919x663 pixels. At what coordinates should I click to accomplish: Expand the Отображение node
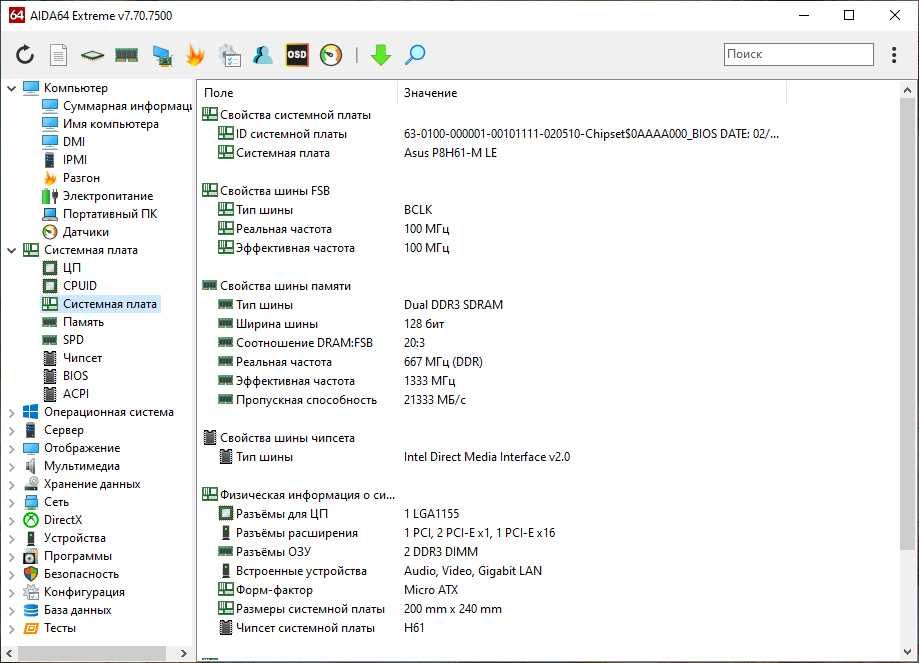point(11,449)
